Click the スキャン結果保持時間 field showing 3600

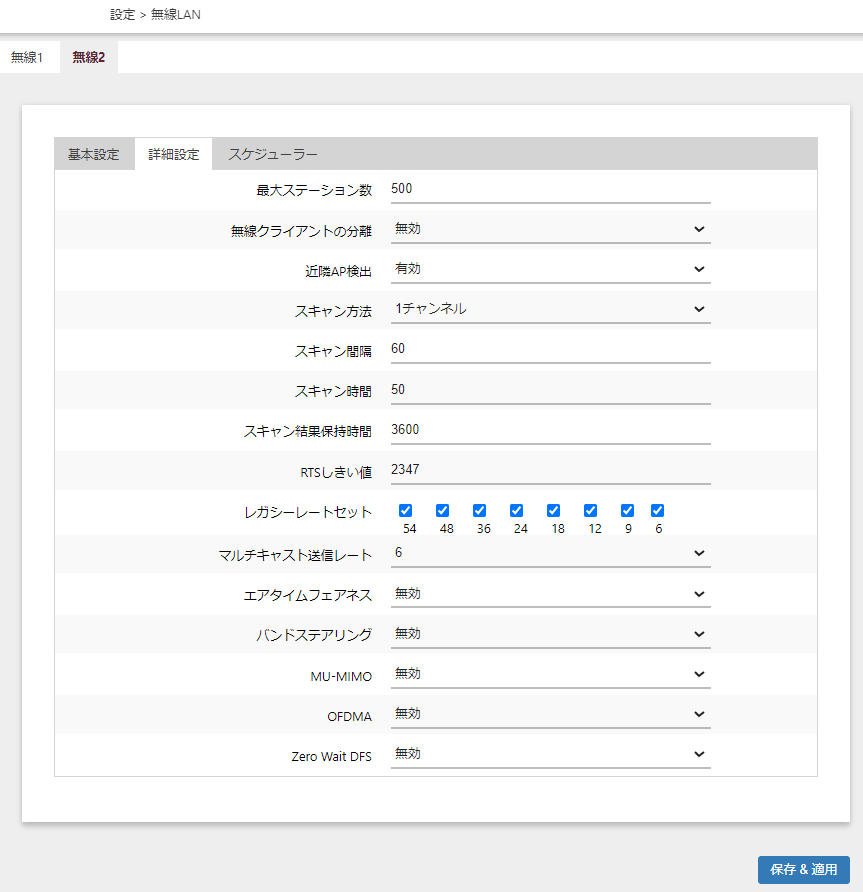[551, 430]
